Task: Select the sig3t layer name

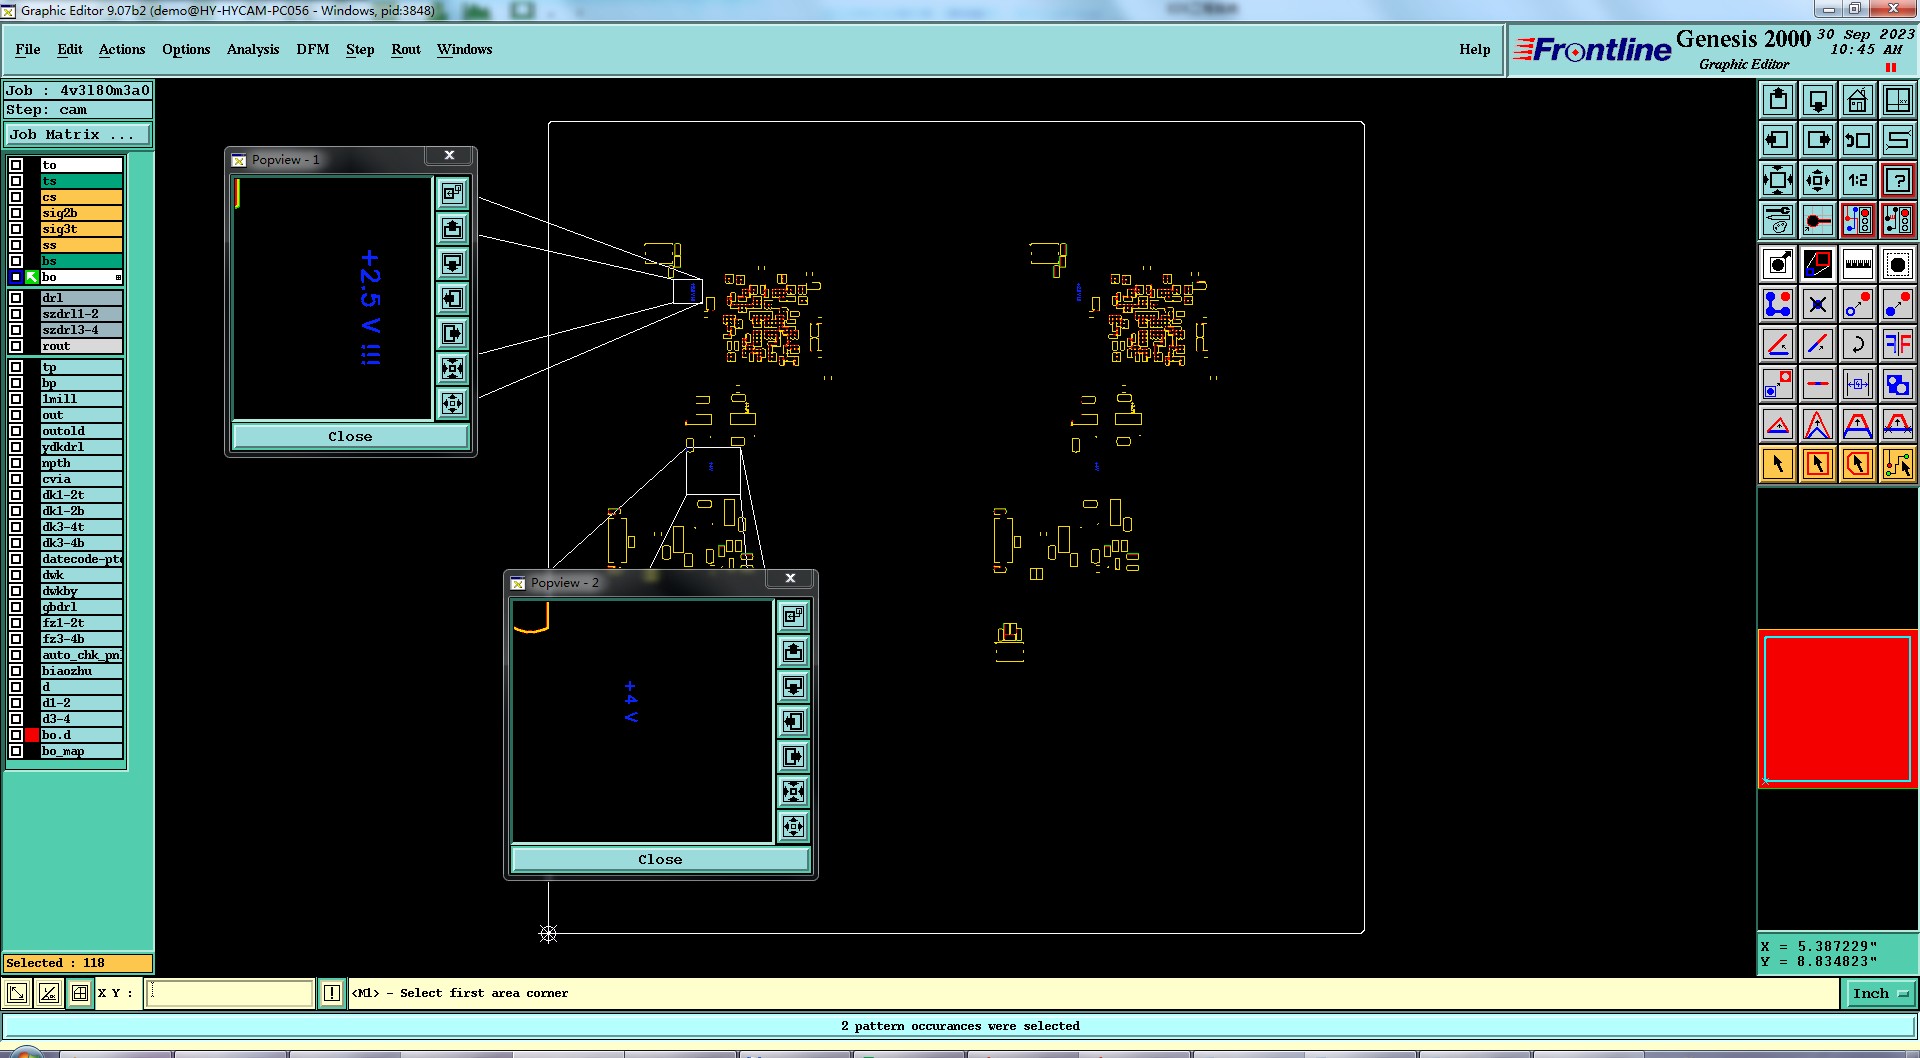Action: (81, 229)
